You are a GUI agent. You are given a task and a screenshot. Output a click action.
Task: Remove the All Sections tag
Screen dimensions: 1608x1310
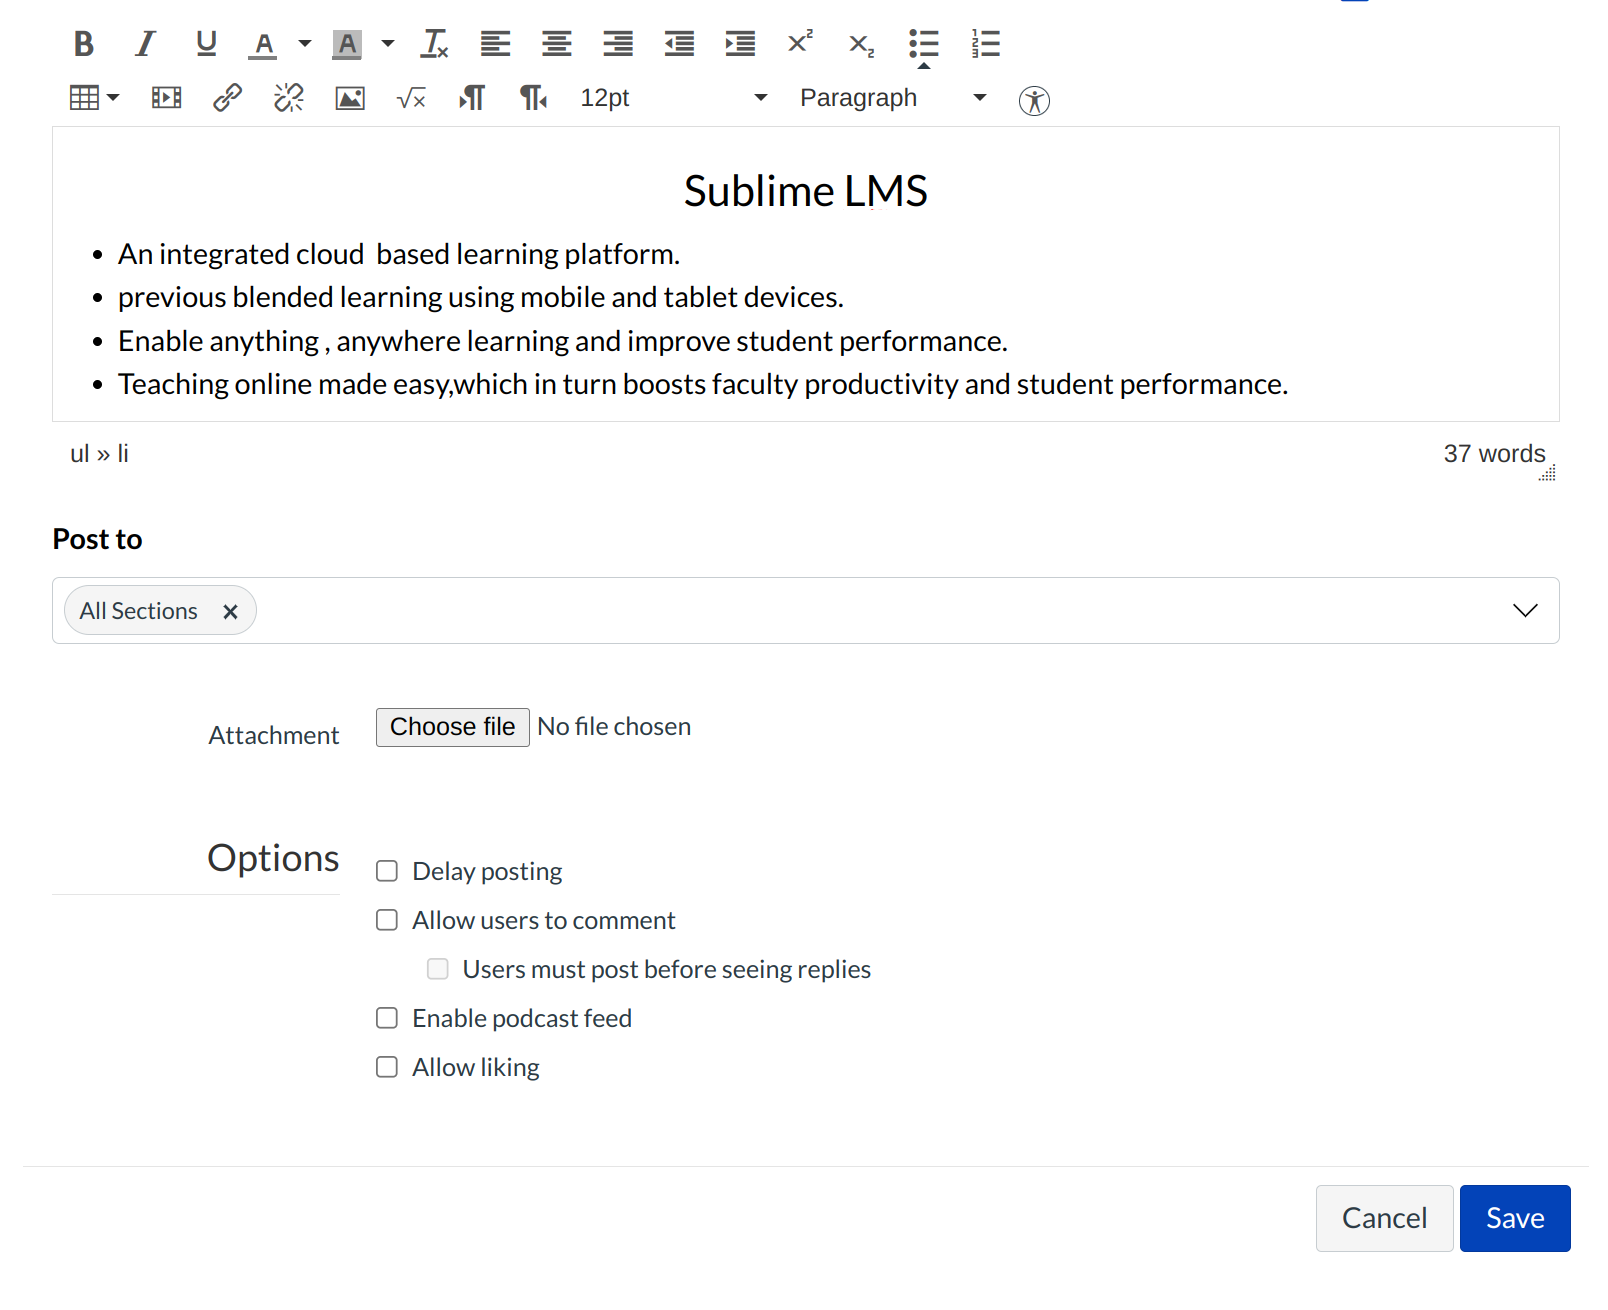pos(230,610)
